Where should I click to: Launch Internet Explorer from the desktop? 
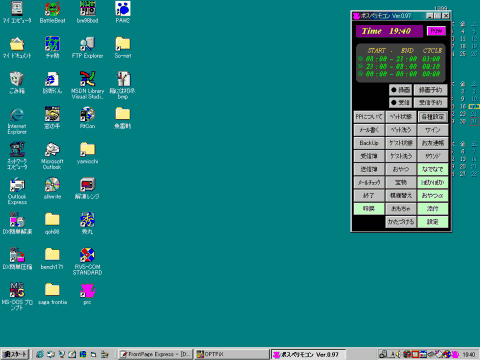[17, 121]
